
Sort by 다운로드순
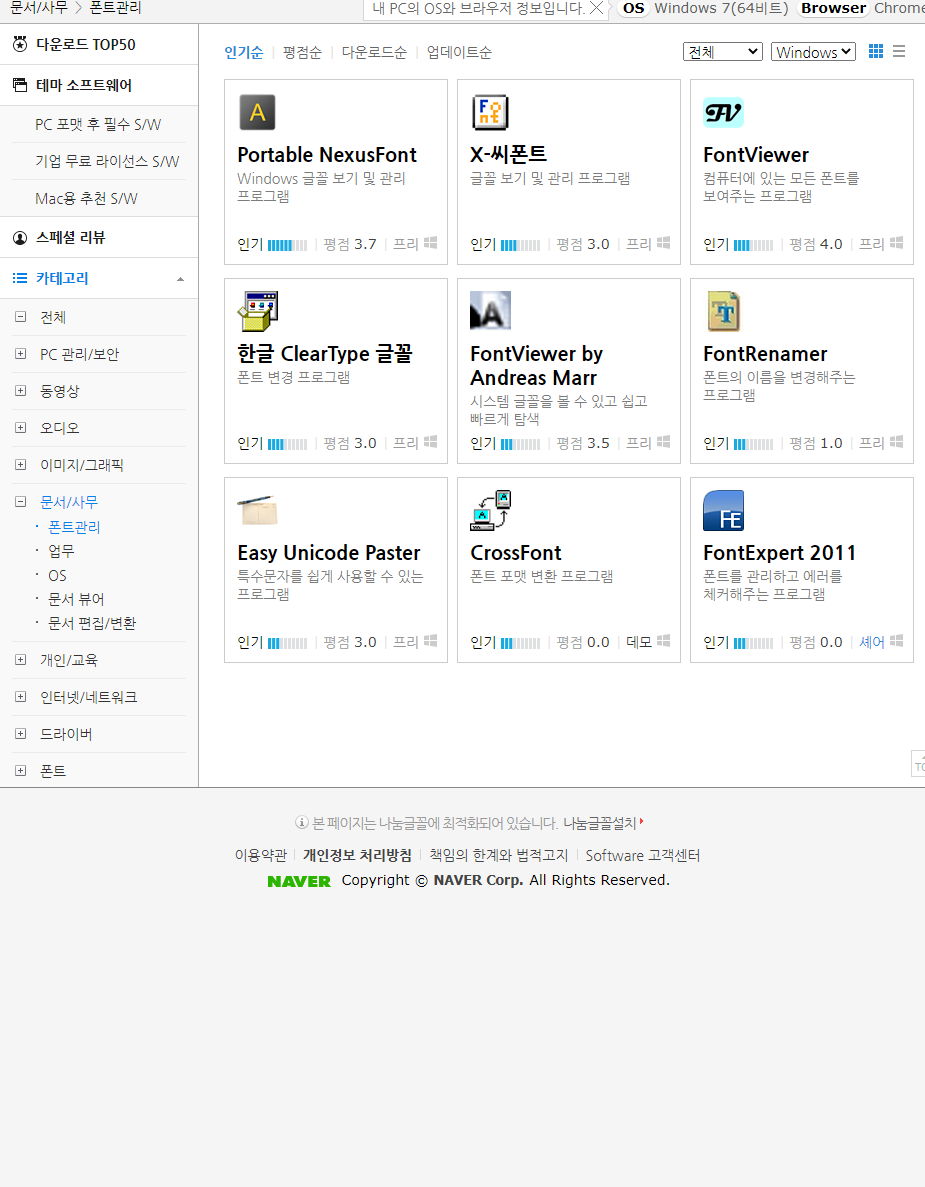click(374, 52)
